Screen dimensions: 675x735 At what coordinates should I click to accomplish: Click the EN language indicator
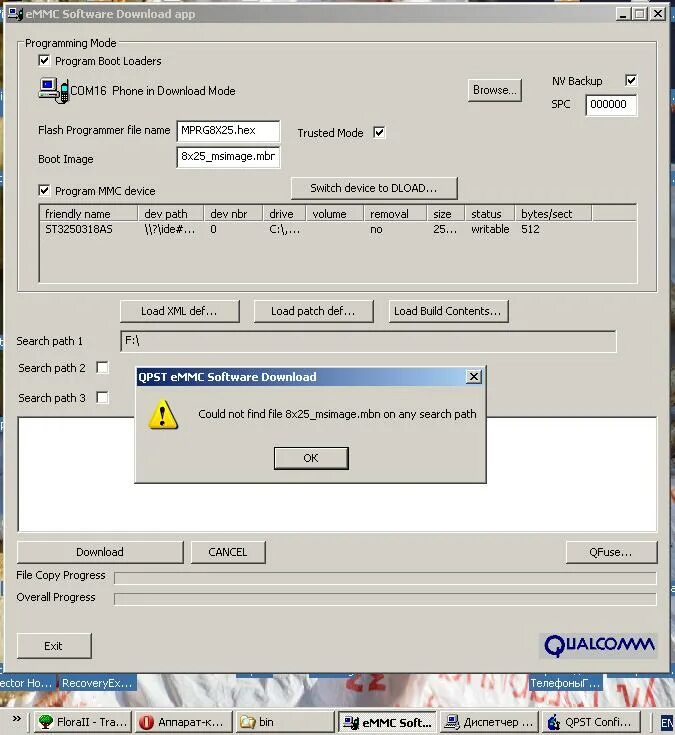tap(668, 722)
